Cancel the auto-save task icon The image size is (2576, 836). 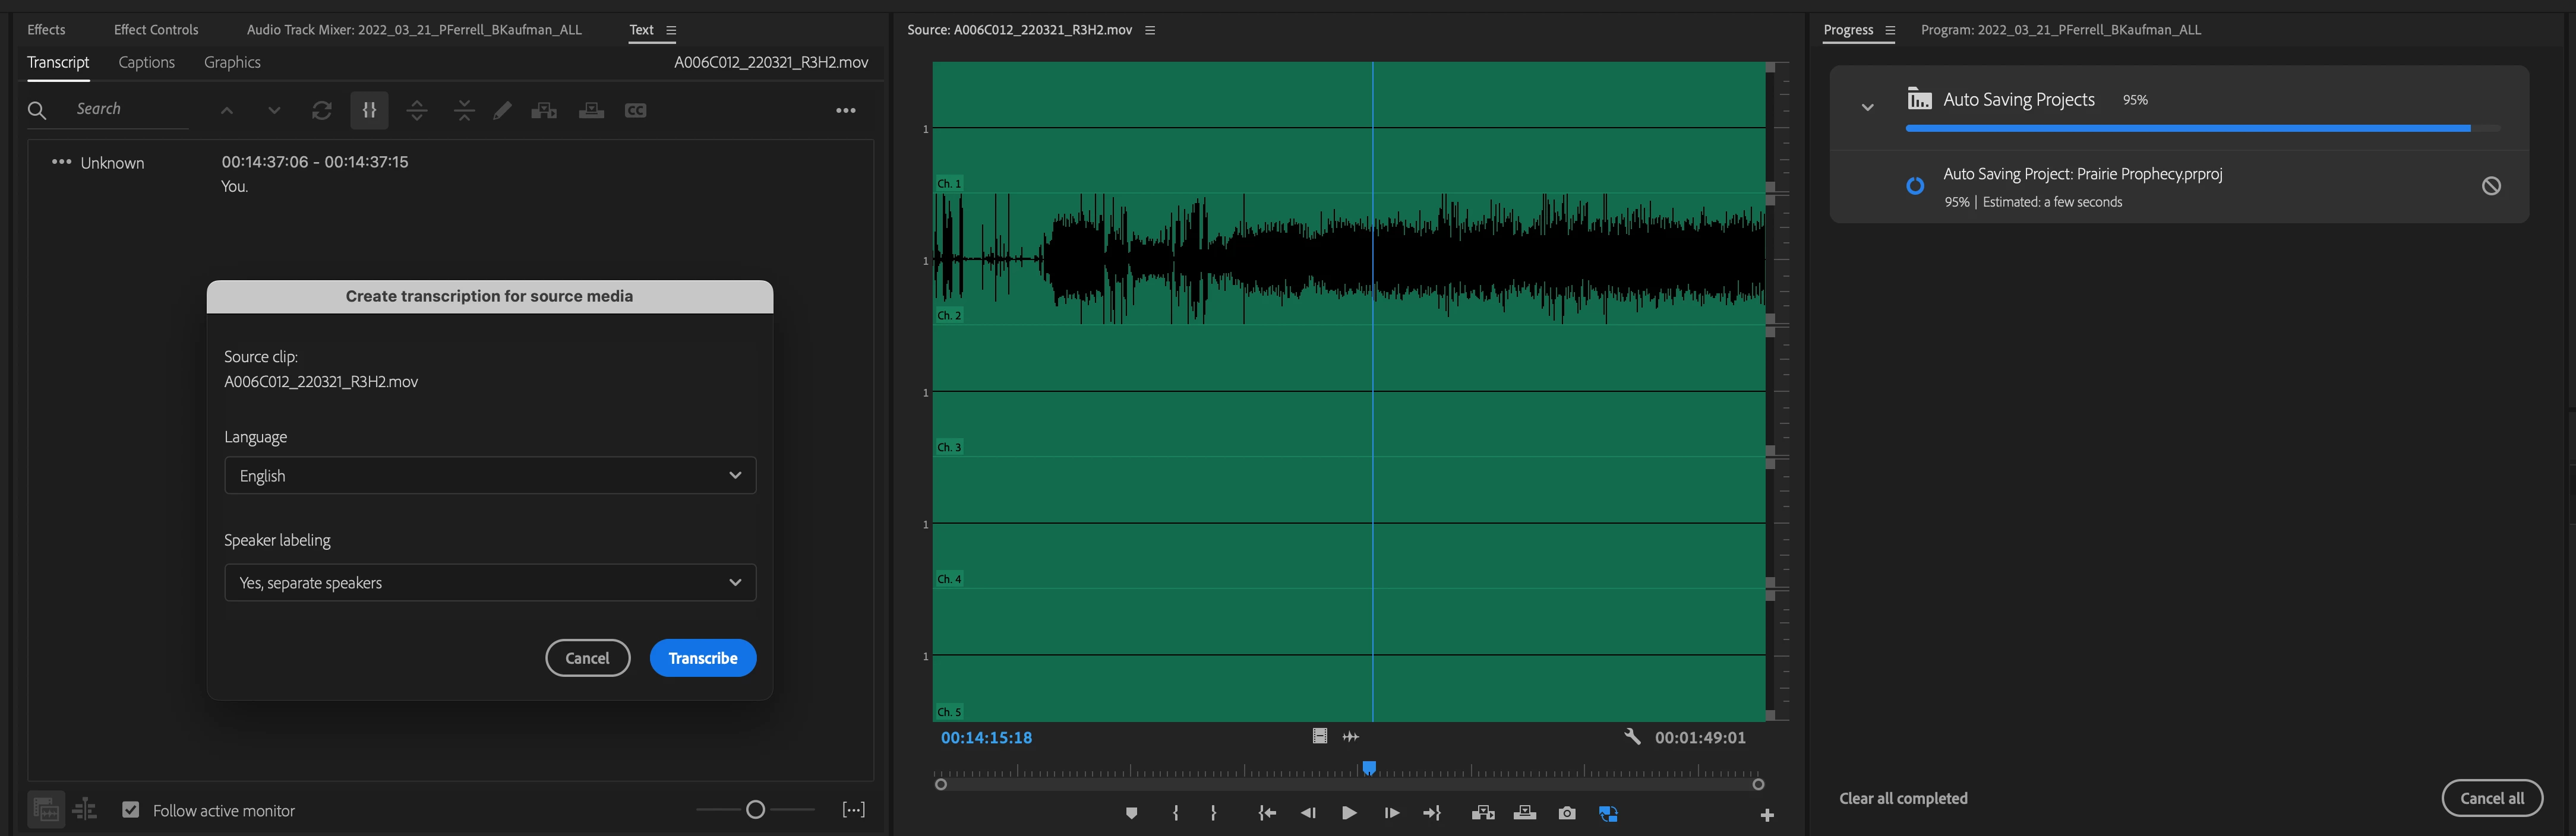coord(2491,186)
